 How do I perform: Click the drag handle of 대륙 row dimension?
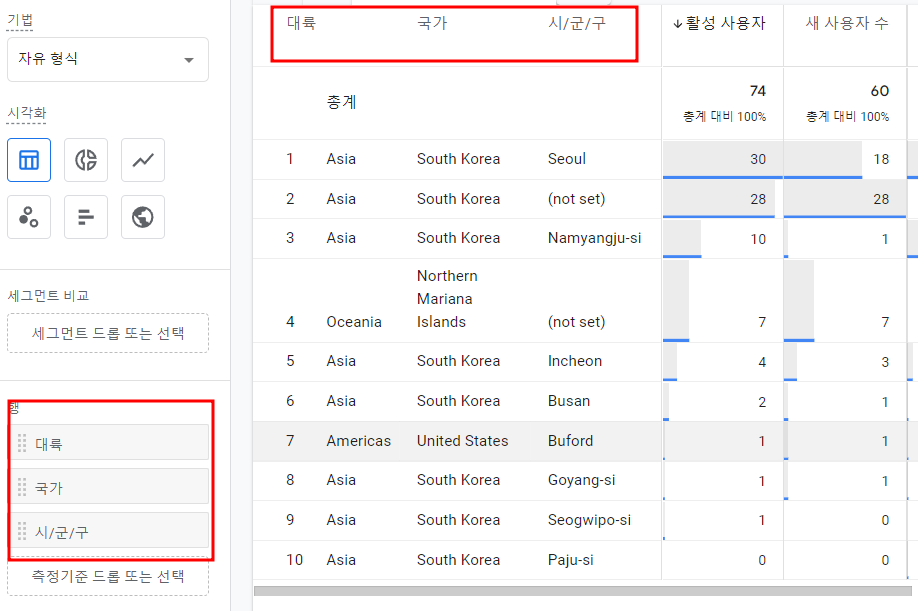point(22,443)
